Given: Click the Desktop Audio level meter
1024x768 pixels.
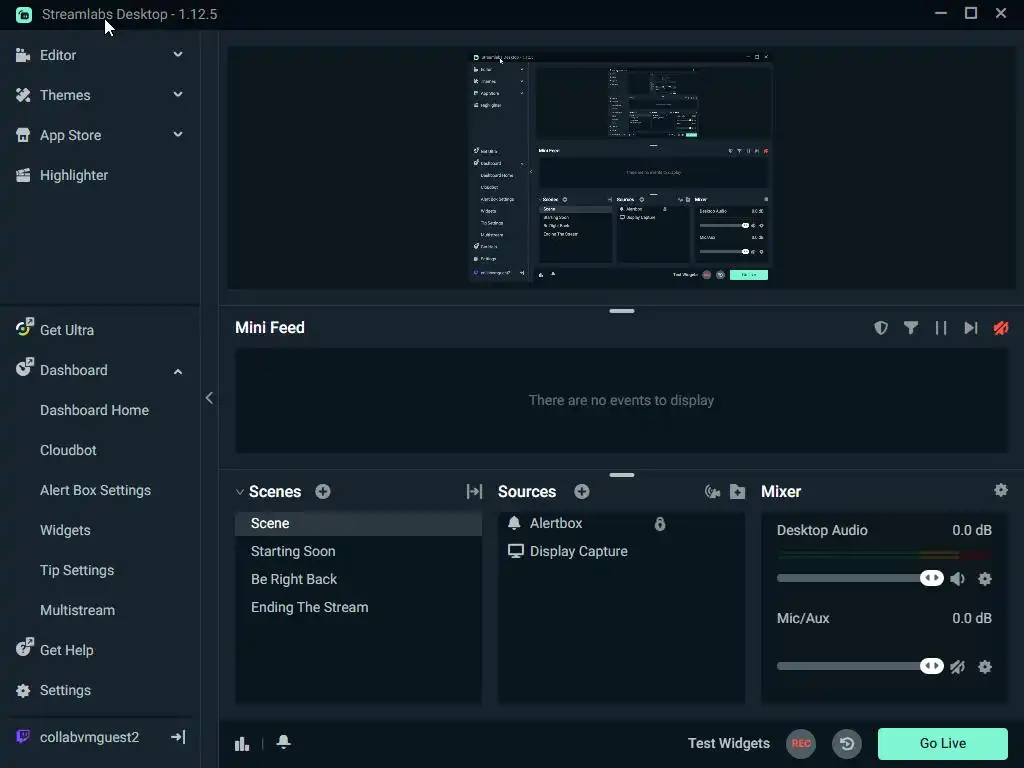Looking at the screenshot, I should click(x=884, y=555).
